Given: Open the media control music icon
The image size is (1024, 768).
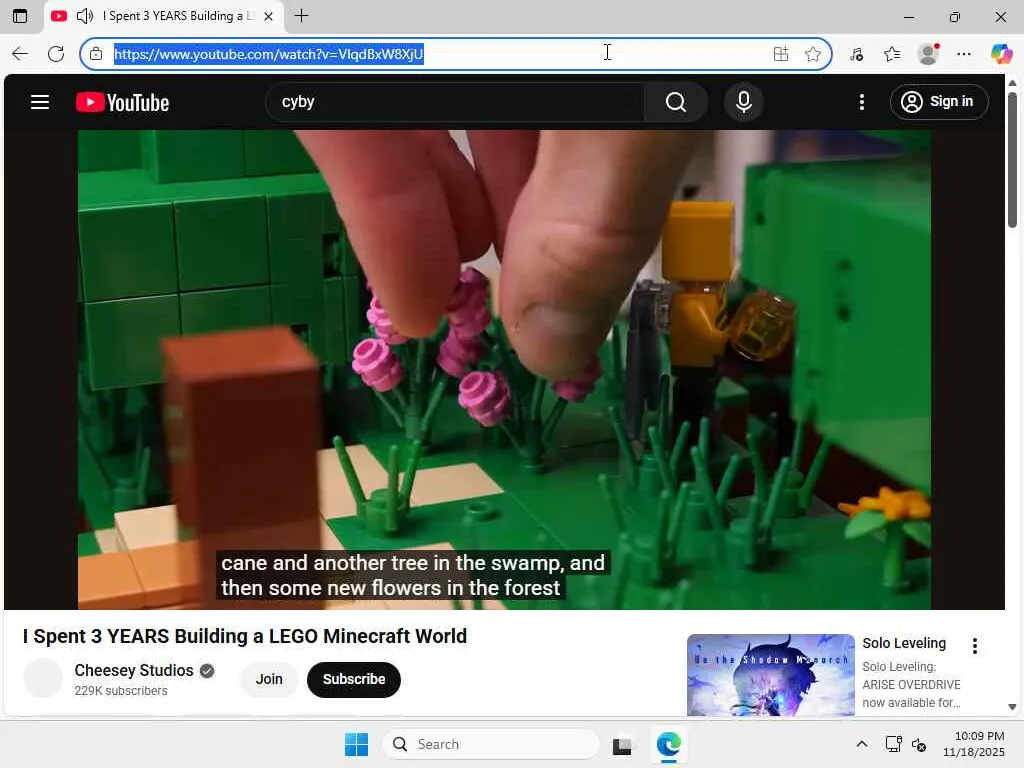Looking at the screenshot, I should [x=857, y=54].
